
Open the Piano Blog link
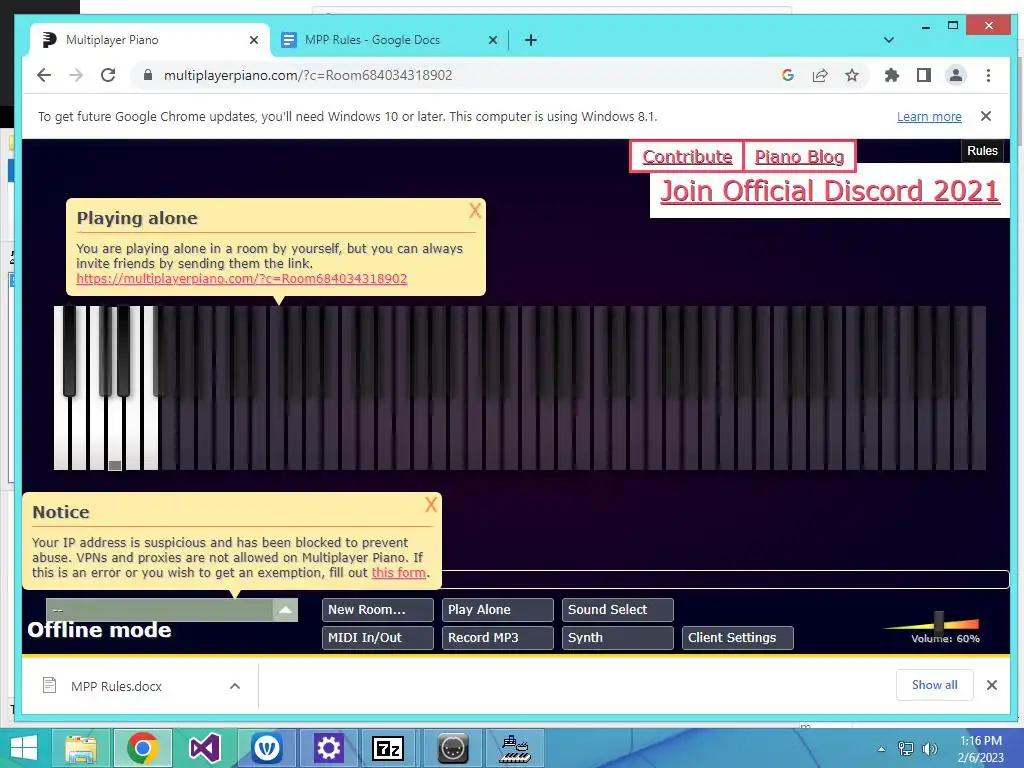pyautogui.click(x=799, y=157)
